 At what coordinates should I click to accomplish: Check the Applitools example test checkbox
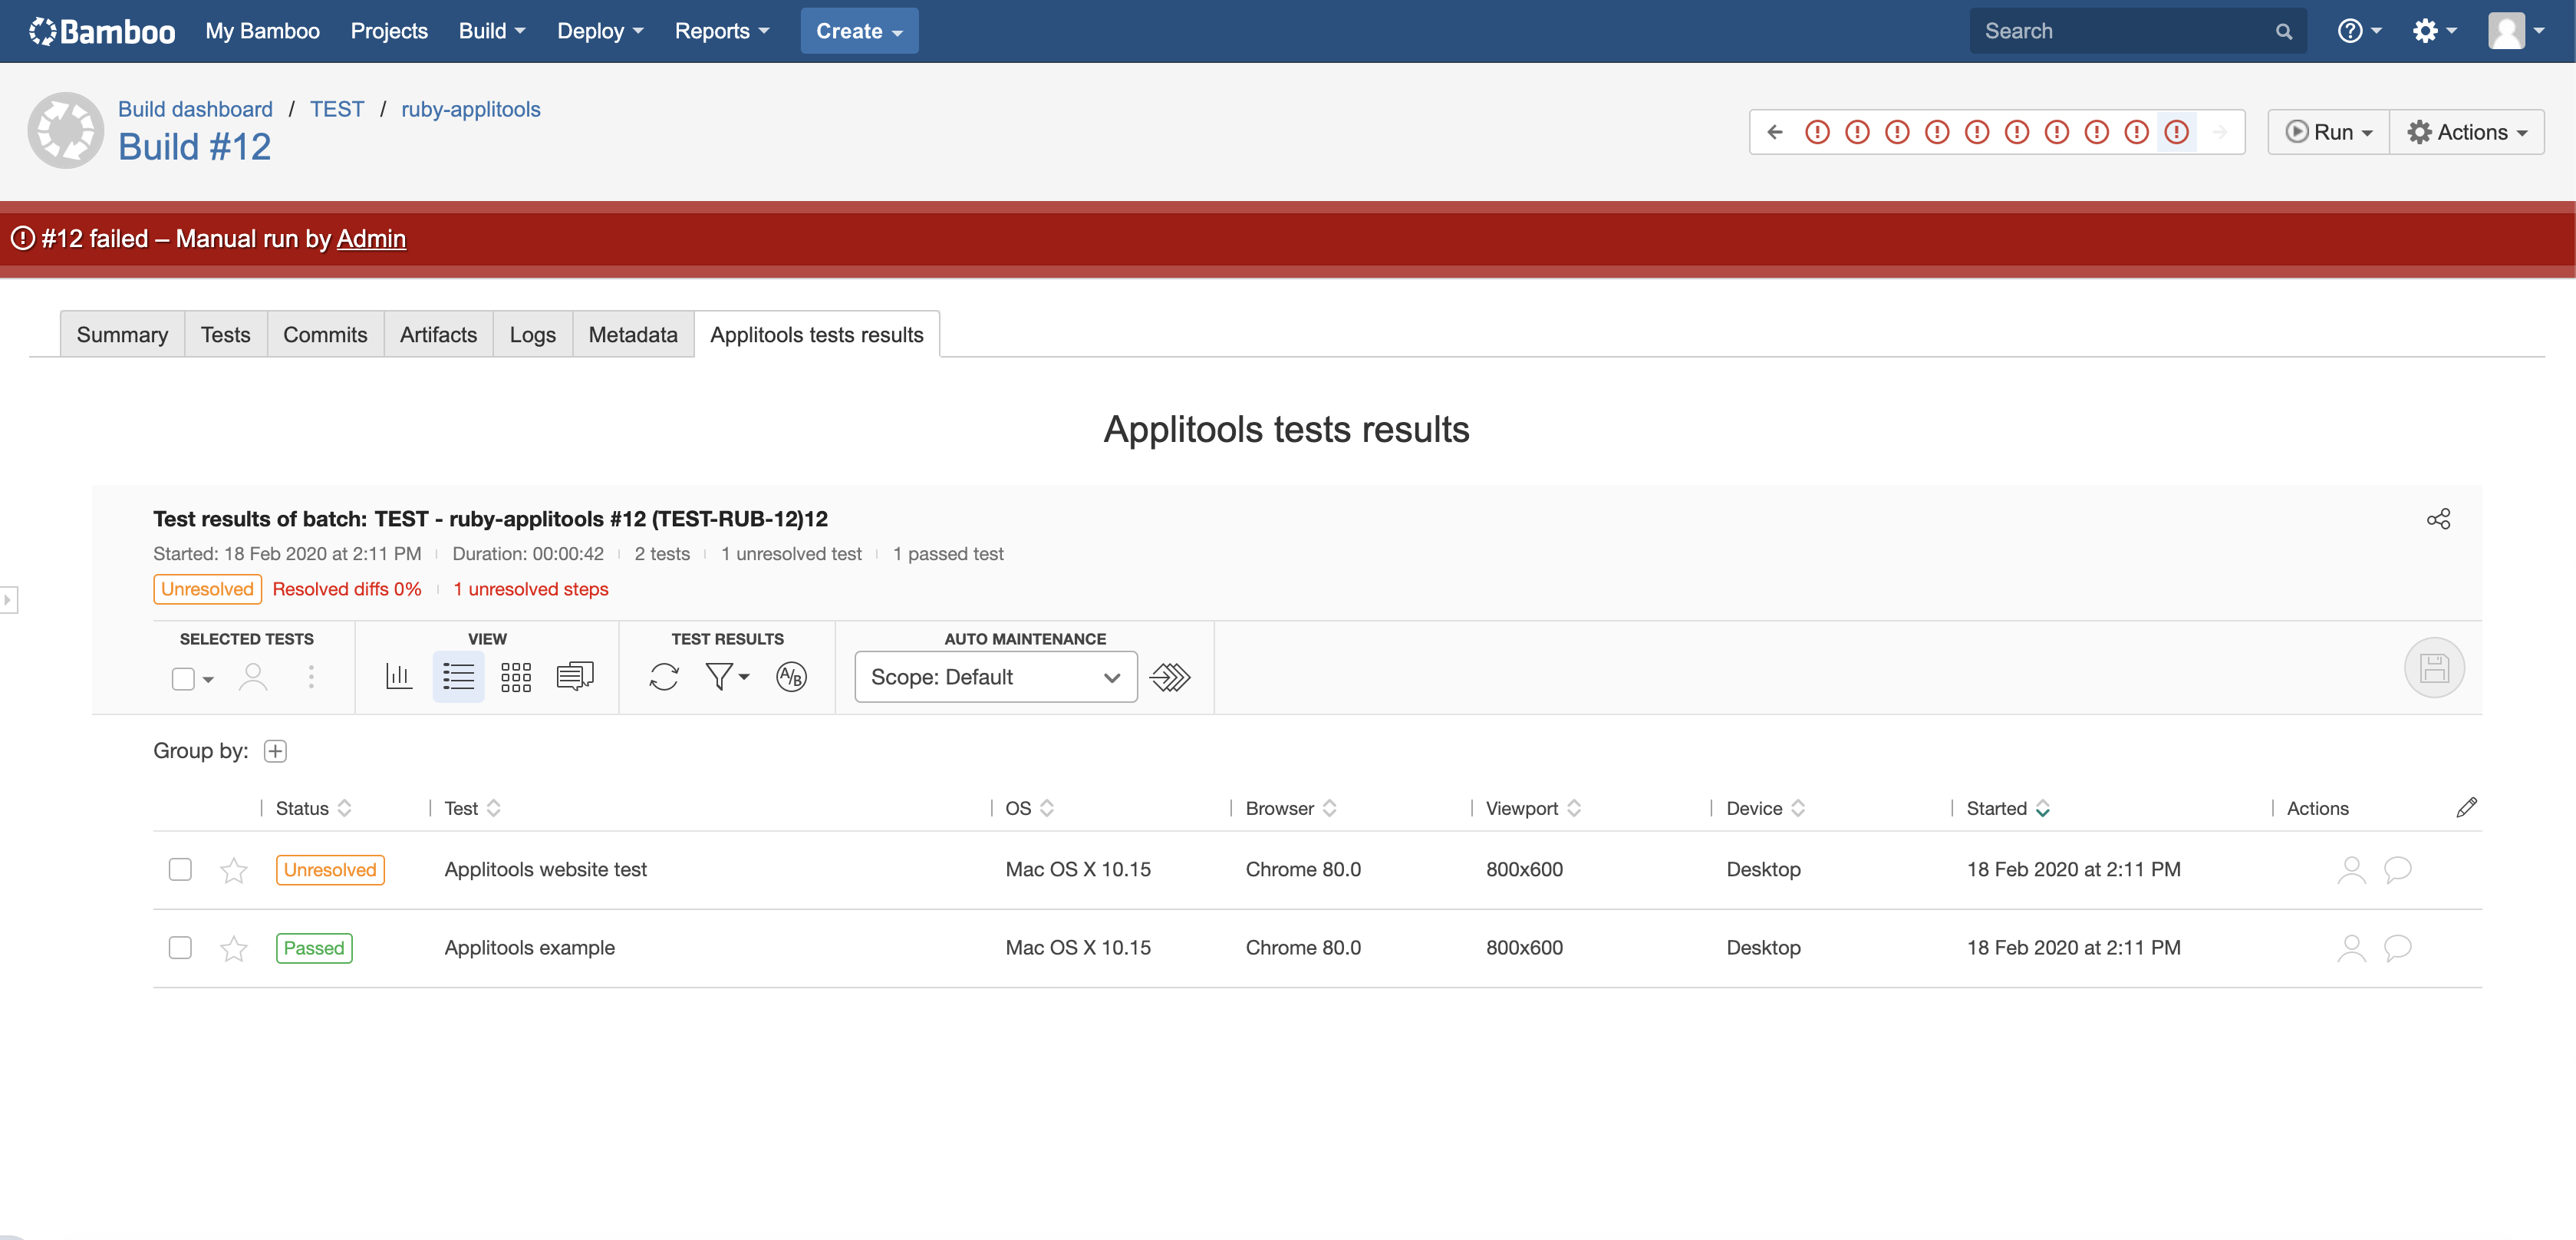pos(180,947)
